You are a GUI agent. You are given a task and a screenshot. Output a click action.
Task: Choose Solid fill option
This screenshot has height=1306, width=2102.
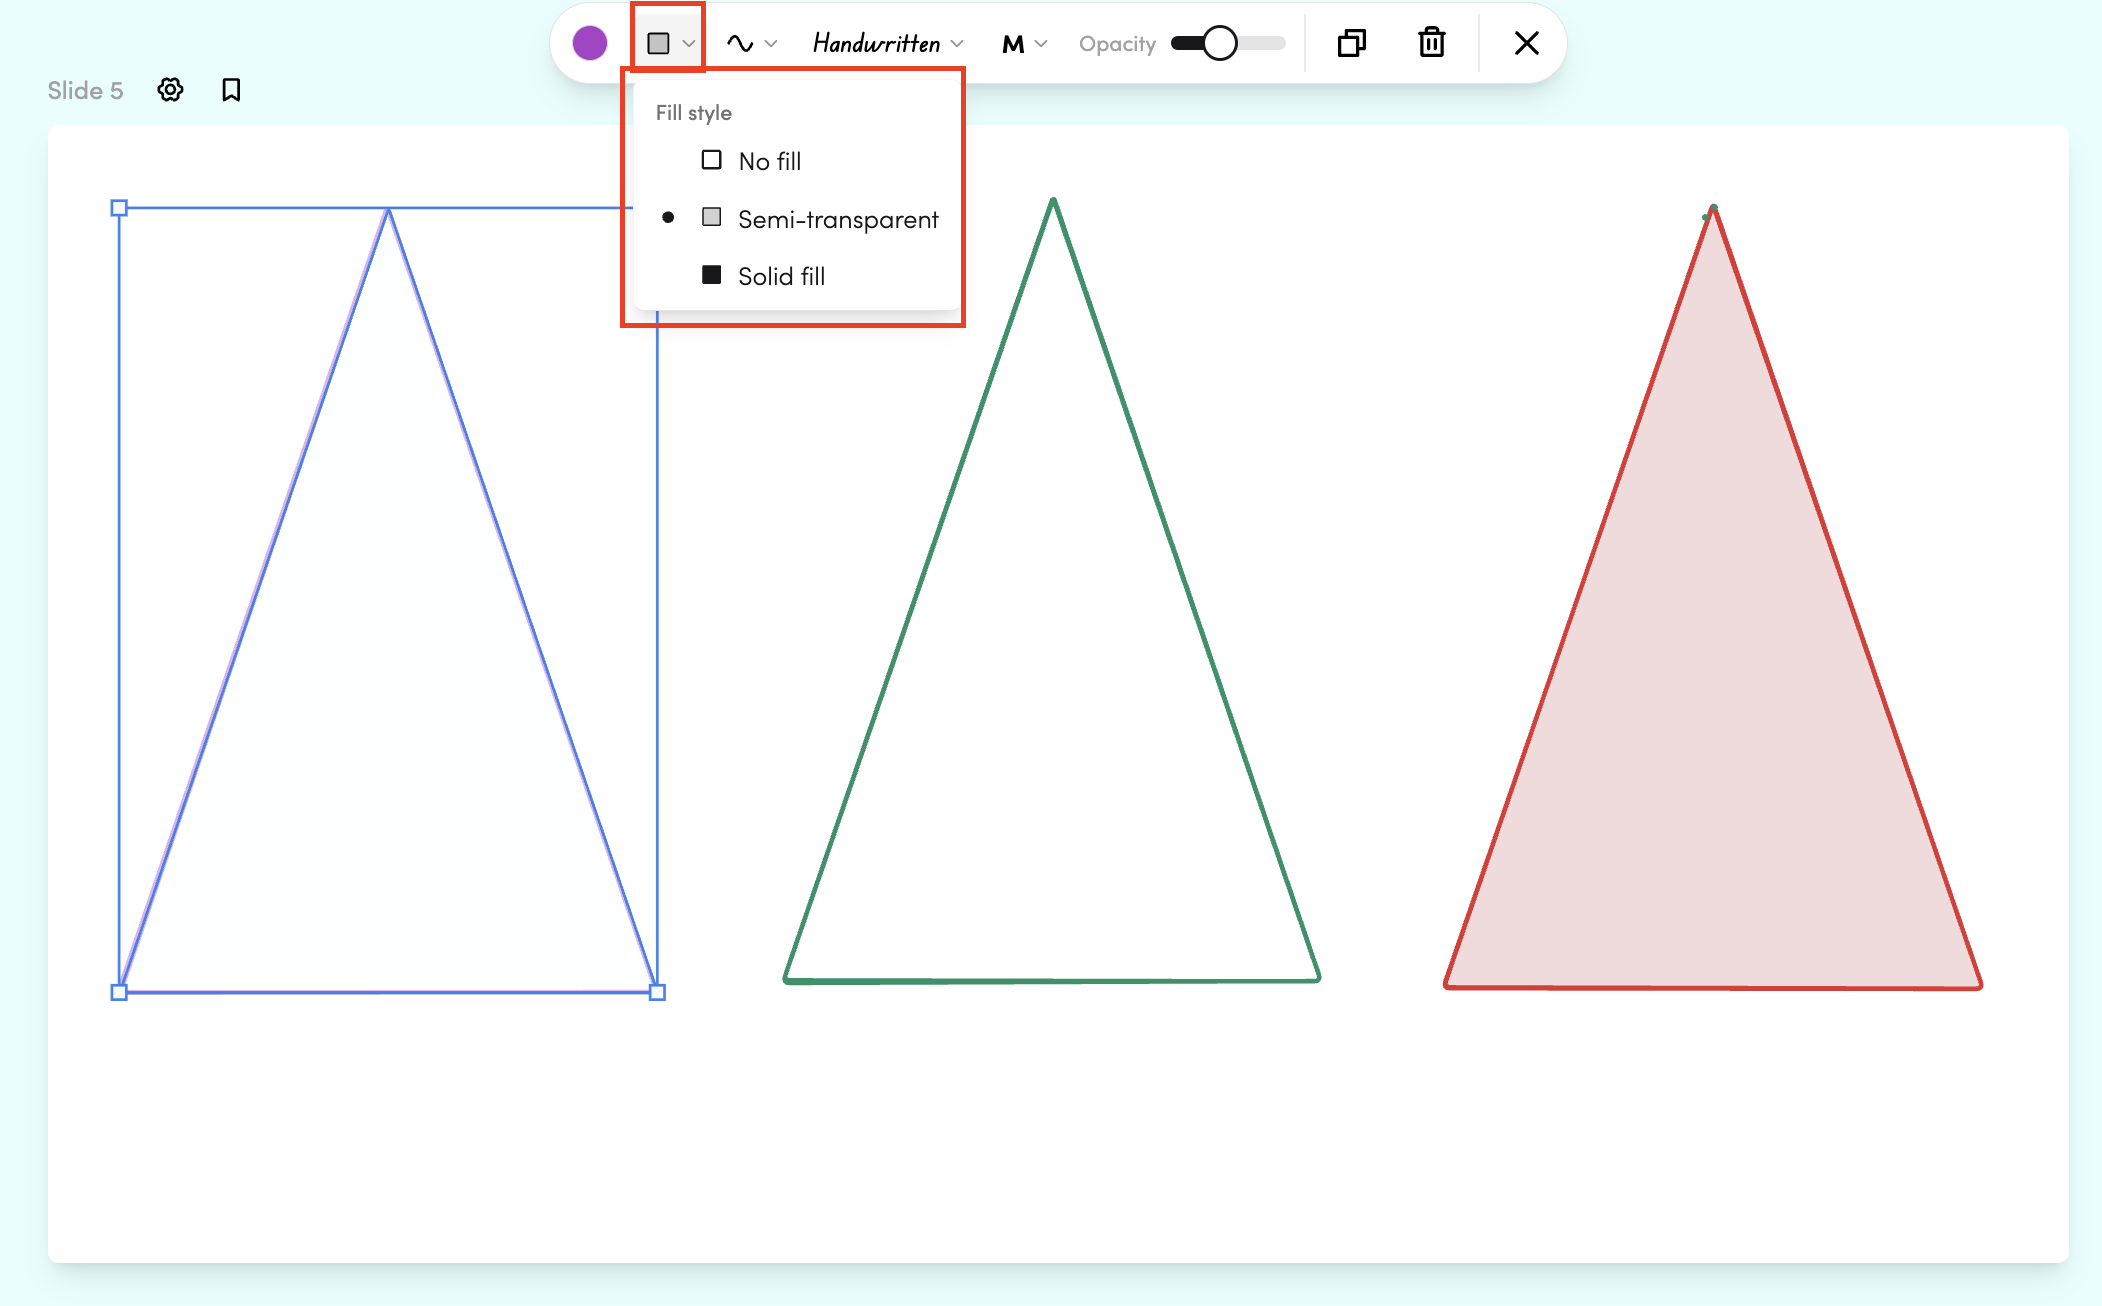pyautogui.click(x=780, y=276)
